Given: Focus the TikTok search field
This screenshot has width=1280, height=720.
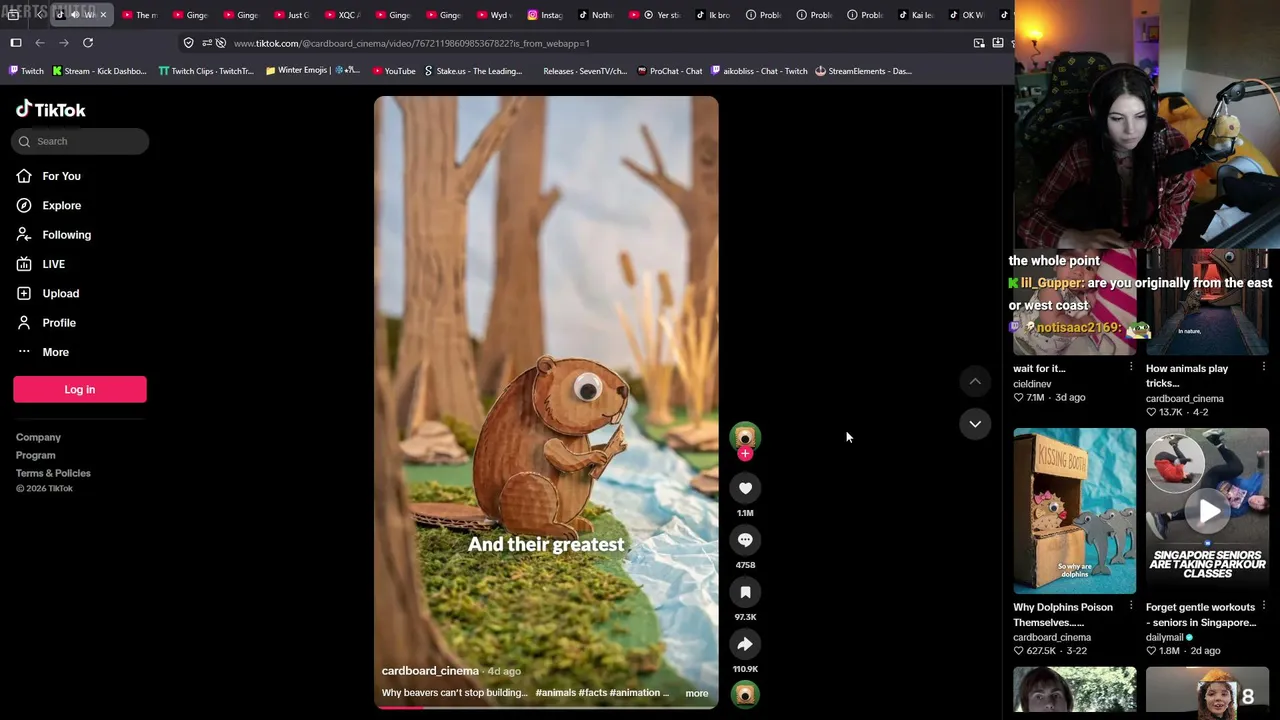Looking at the screenshot, I should click(x=81, y=141).
